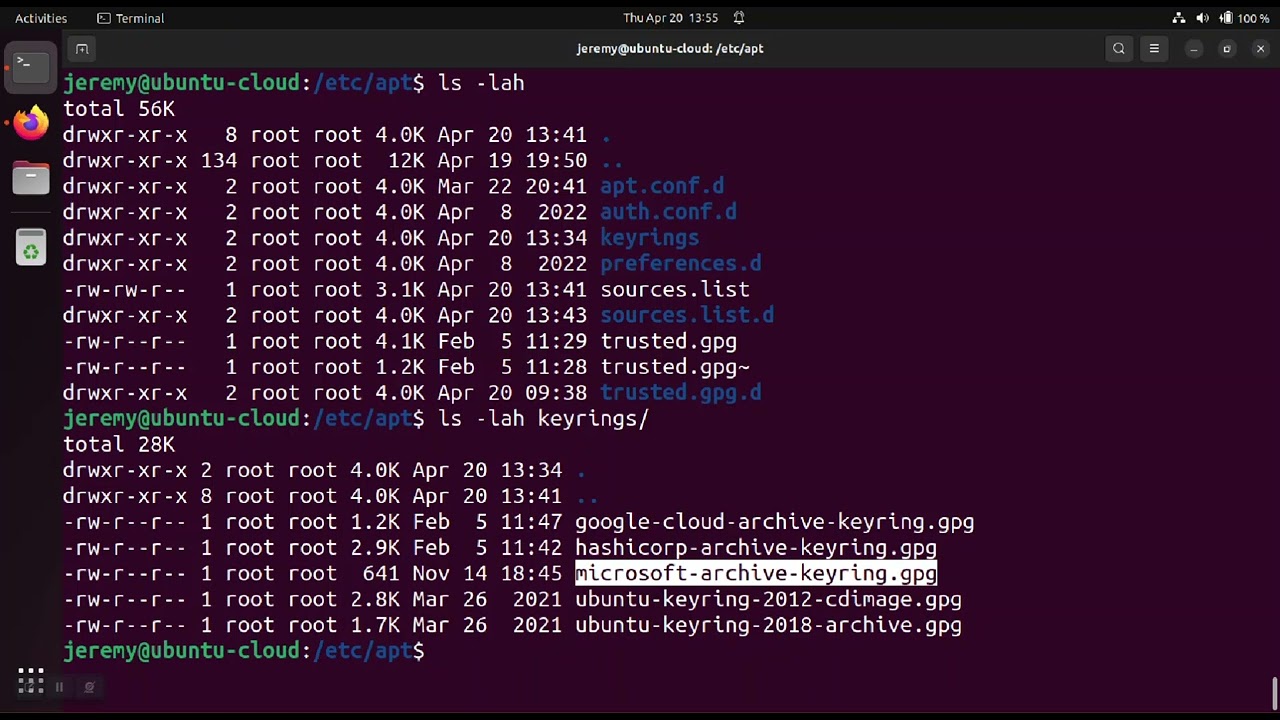Click the 'total 28K' line

point(119,445)
